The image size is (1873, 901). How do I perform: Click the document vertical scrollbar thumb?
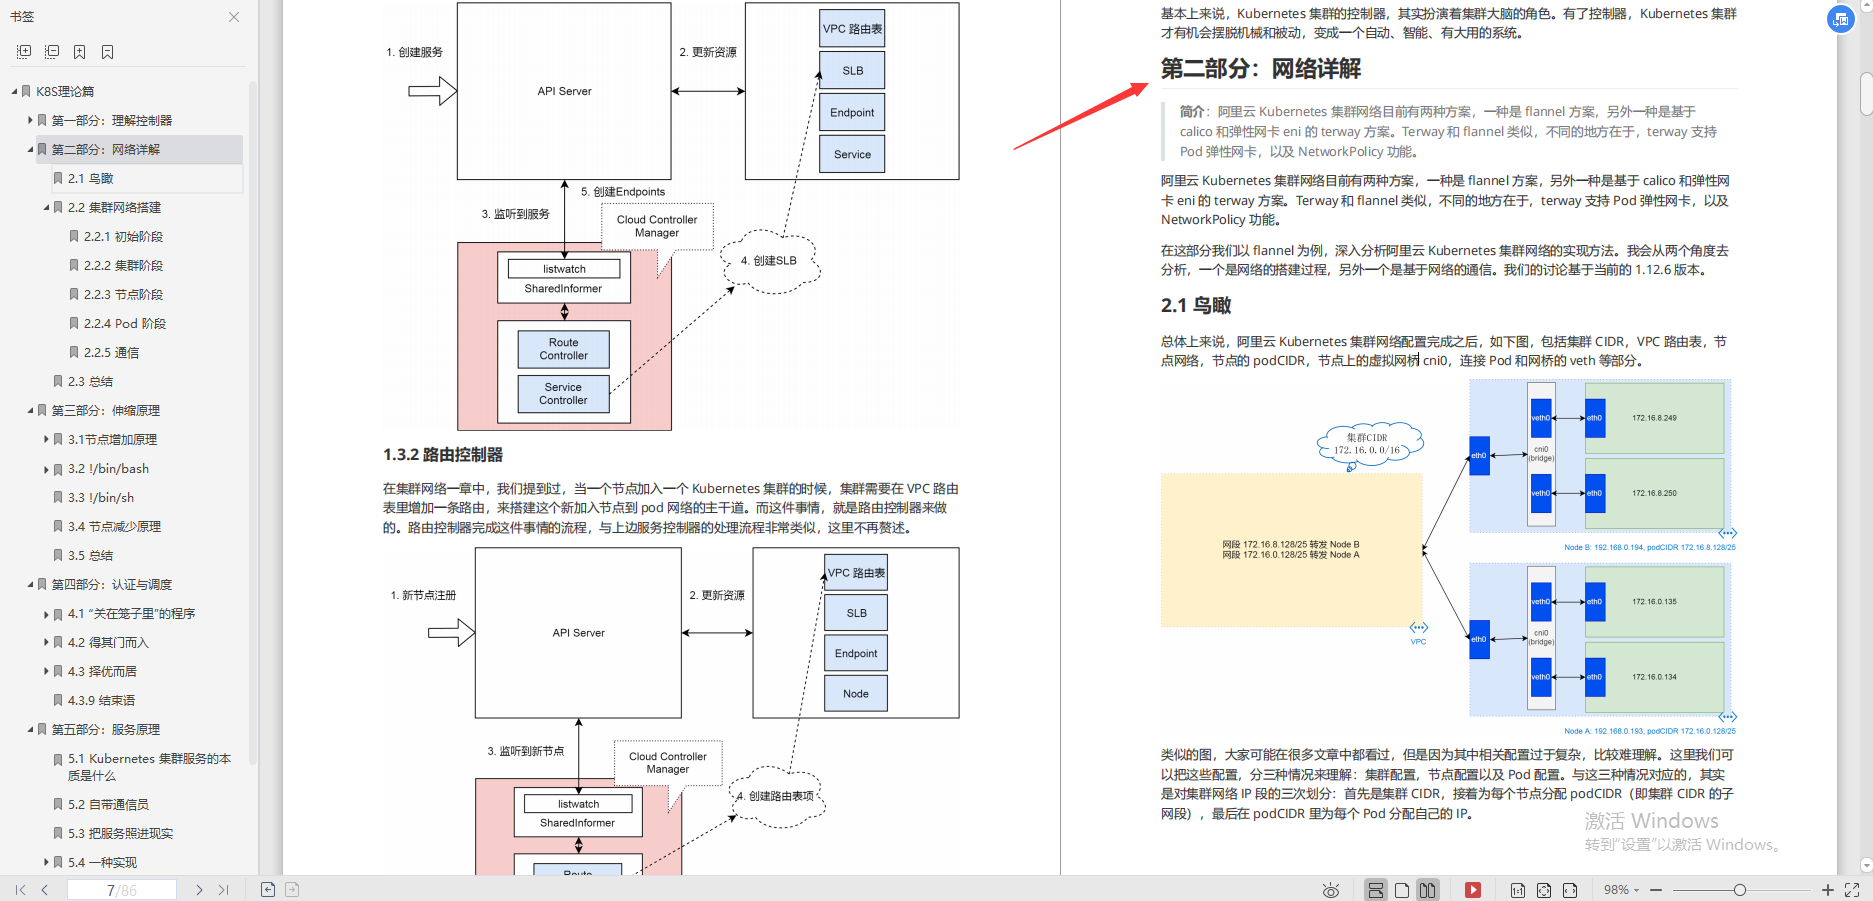(1865, 93)
